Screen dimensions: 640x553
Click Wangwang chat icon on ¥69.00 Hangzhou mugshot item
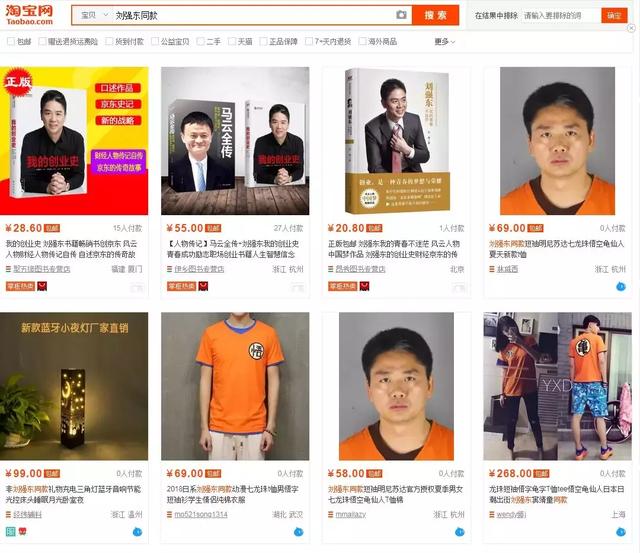pyautogui.click(x=620, y=286)
